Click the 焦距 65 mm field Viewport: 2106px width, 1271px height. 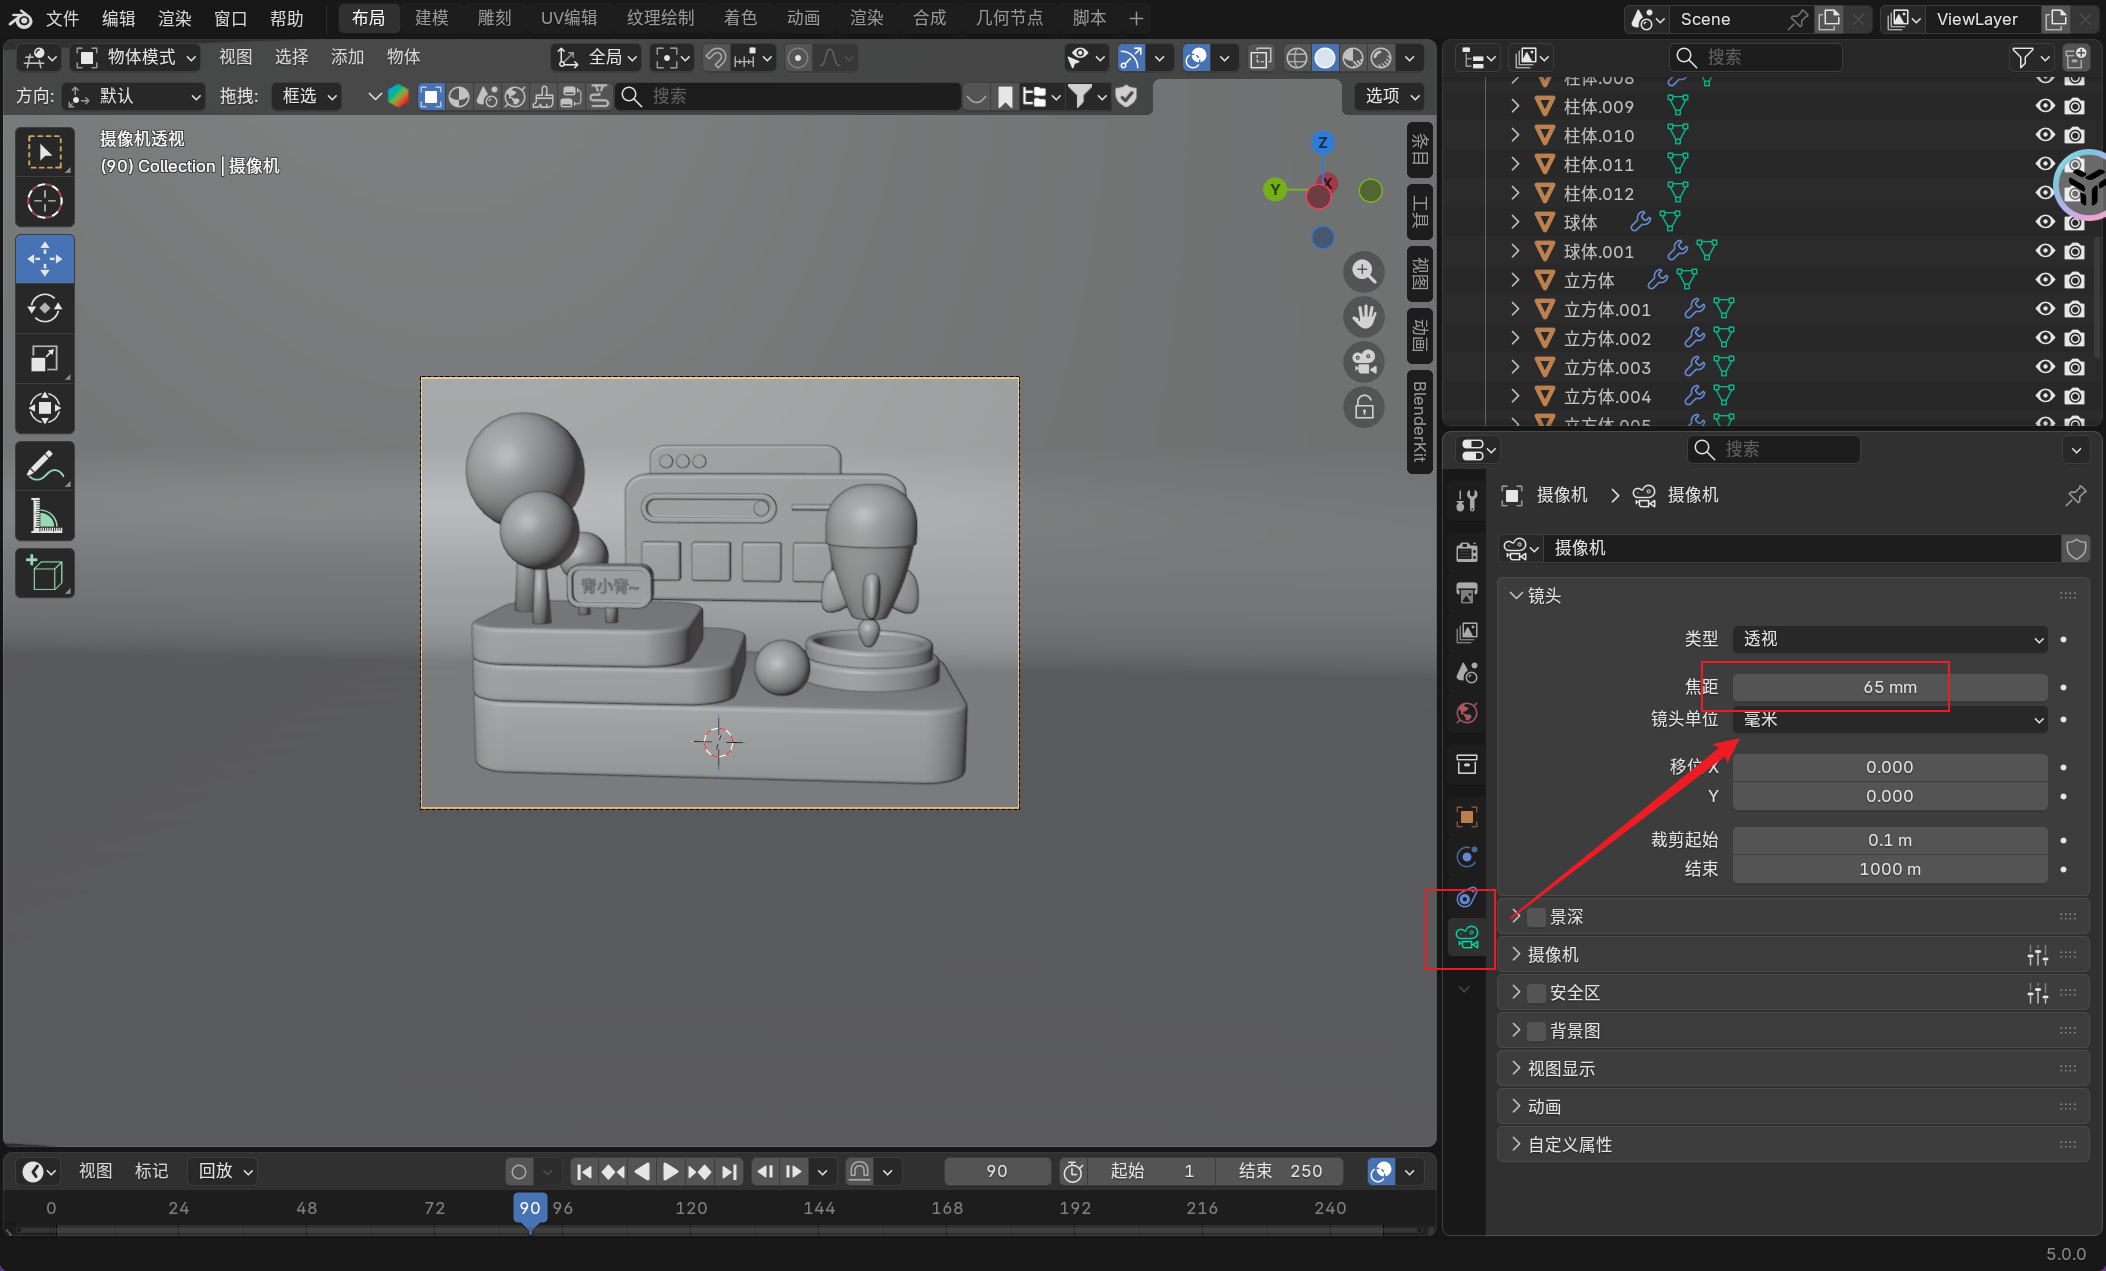point(1889,687)
